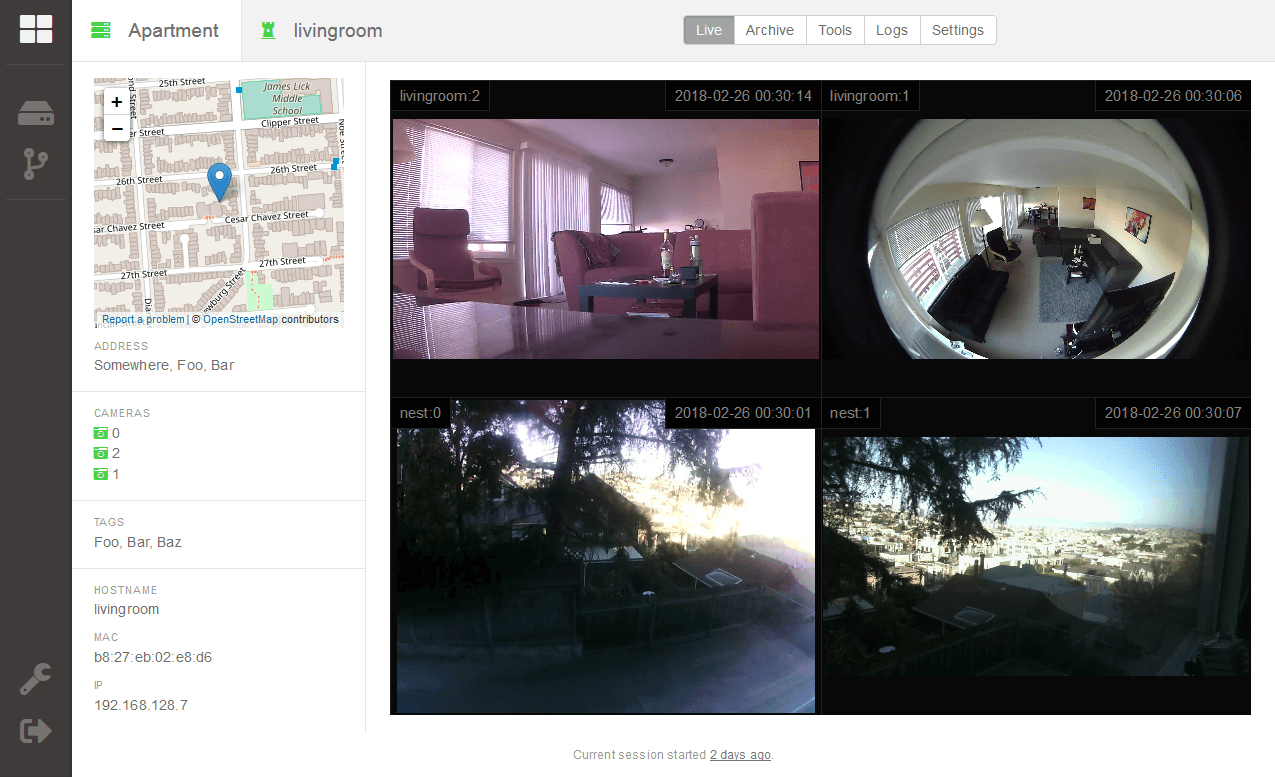Open the livingroom:2 camera feed
The image size is (1275, 777).
click(x=606, y=239)
